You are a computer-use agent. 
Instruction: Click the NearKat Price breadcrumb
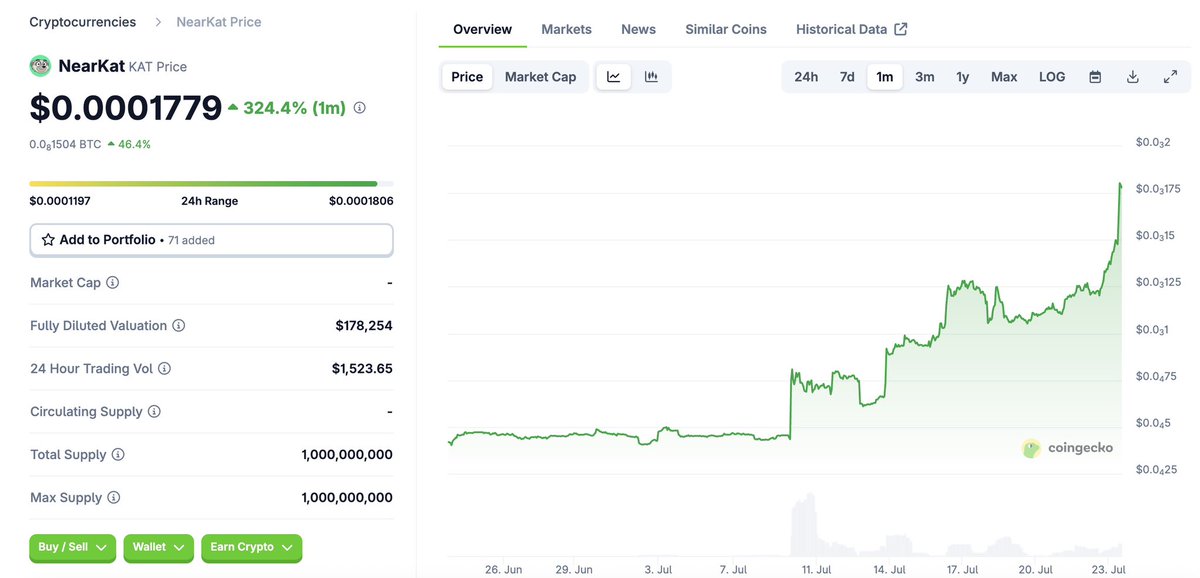[219, 22]
